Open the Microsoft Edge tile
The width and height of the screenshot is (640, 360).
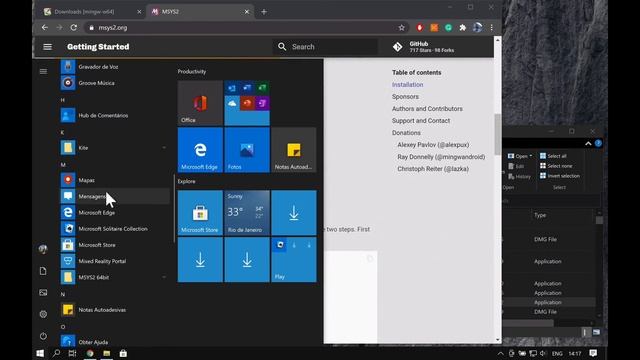point(200,150)
